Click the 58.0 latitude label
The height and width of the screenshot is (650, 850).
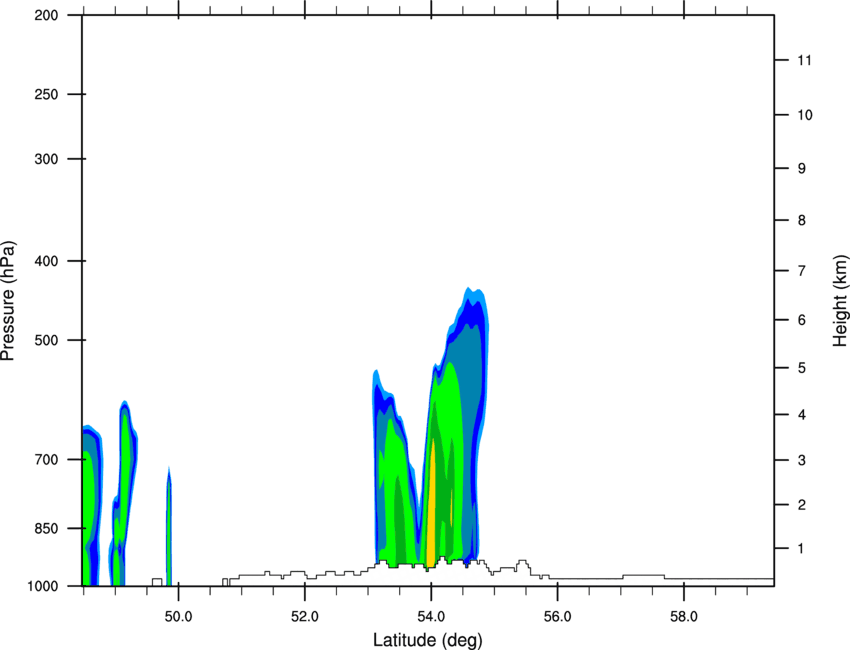pos(684,617)
